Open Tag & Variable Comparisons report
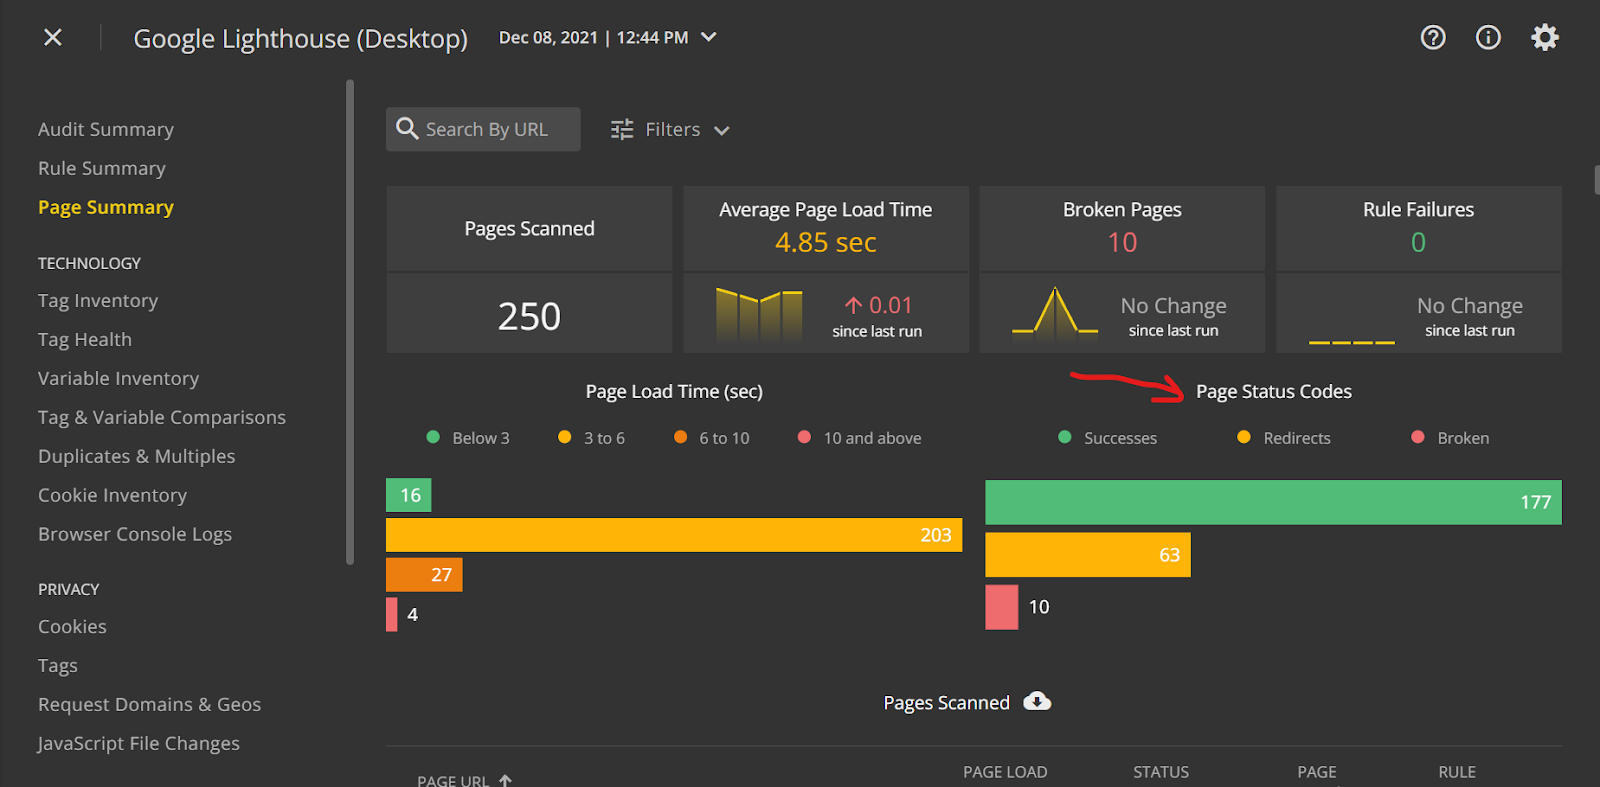The width and height of the screenshot is (1600, 787). [162, 417]
